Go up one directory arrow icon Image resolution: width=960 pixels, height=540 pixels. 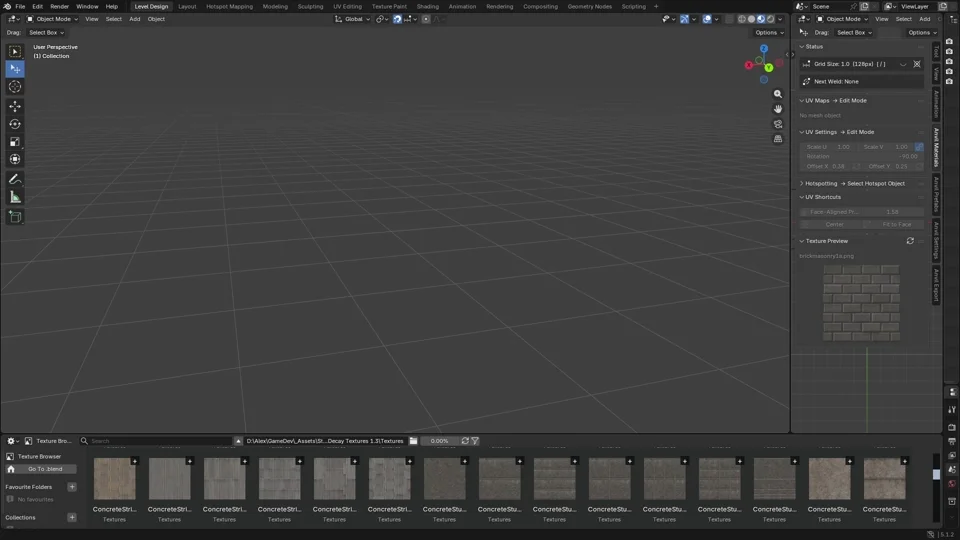pyautogui.click(x=238, y=441)
